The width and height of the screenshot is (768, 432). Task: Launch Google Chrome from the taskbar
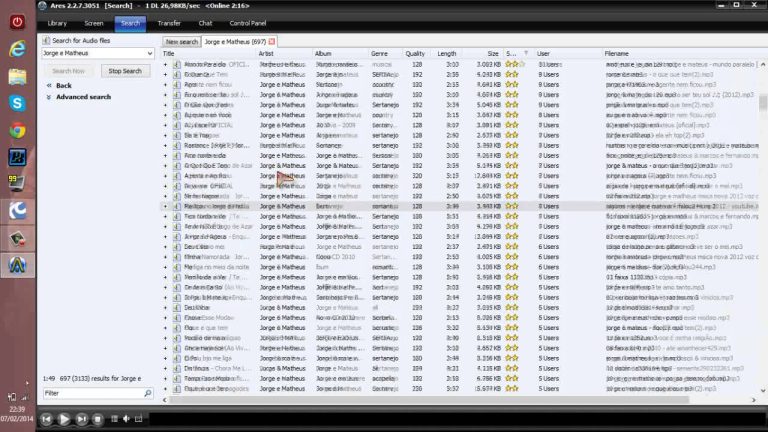[x=17, y=129]
